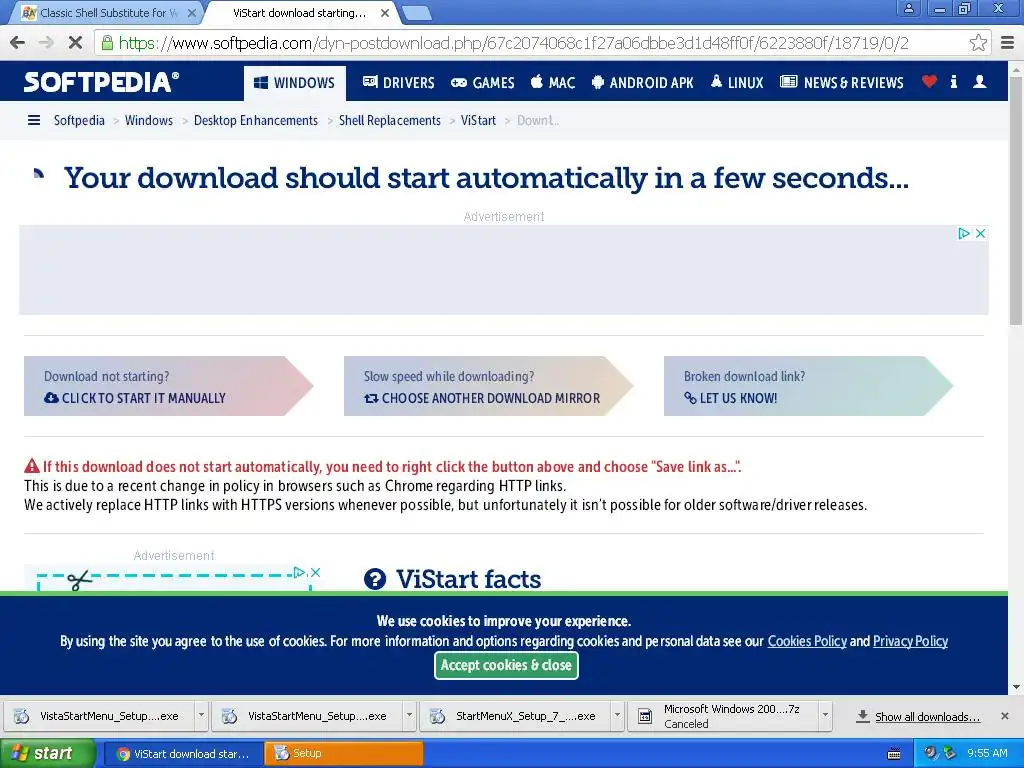Open the Privacy Policy link

pos(910,641)
